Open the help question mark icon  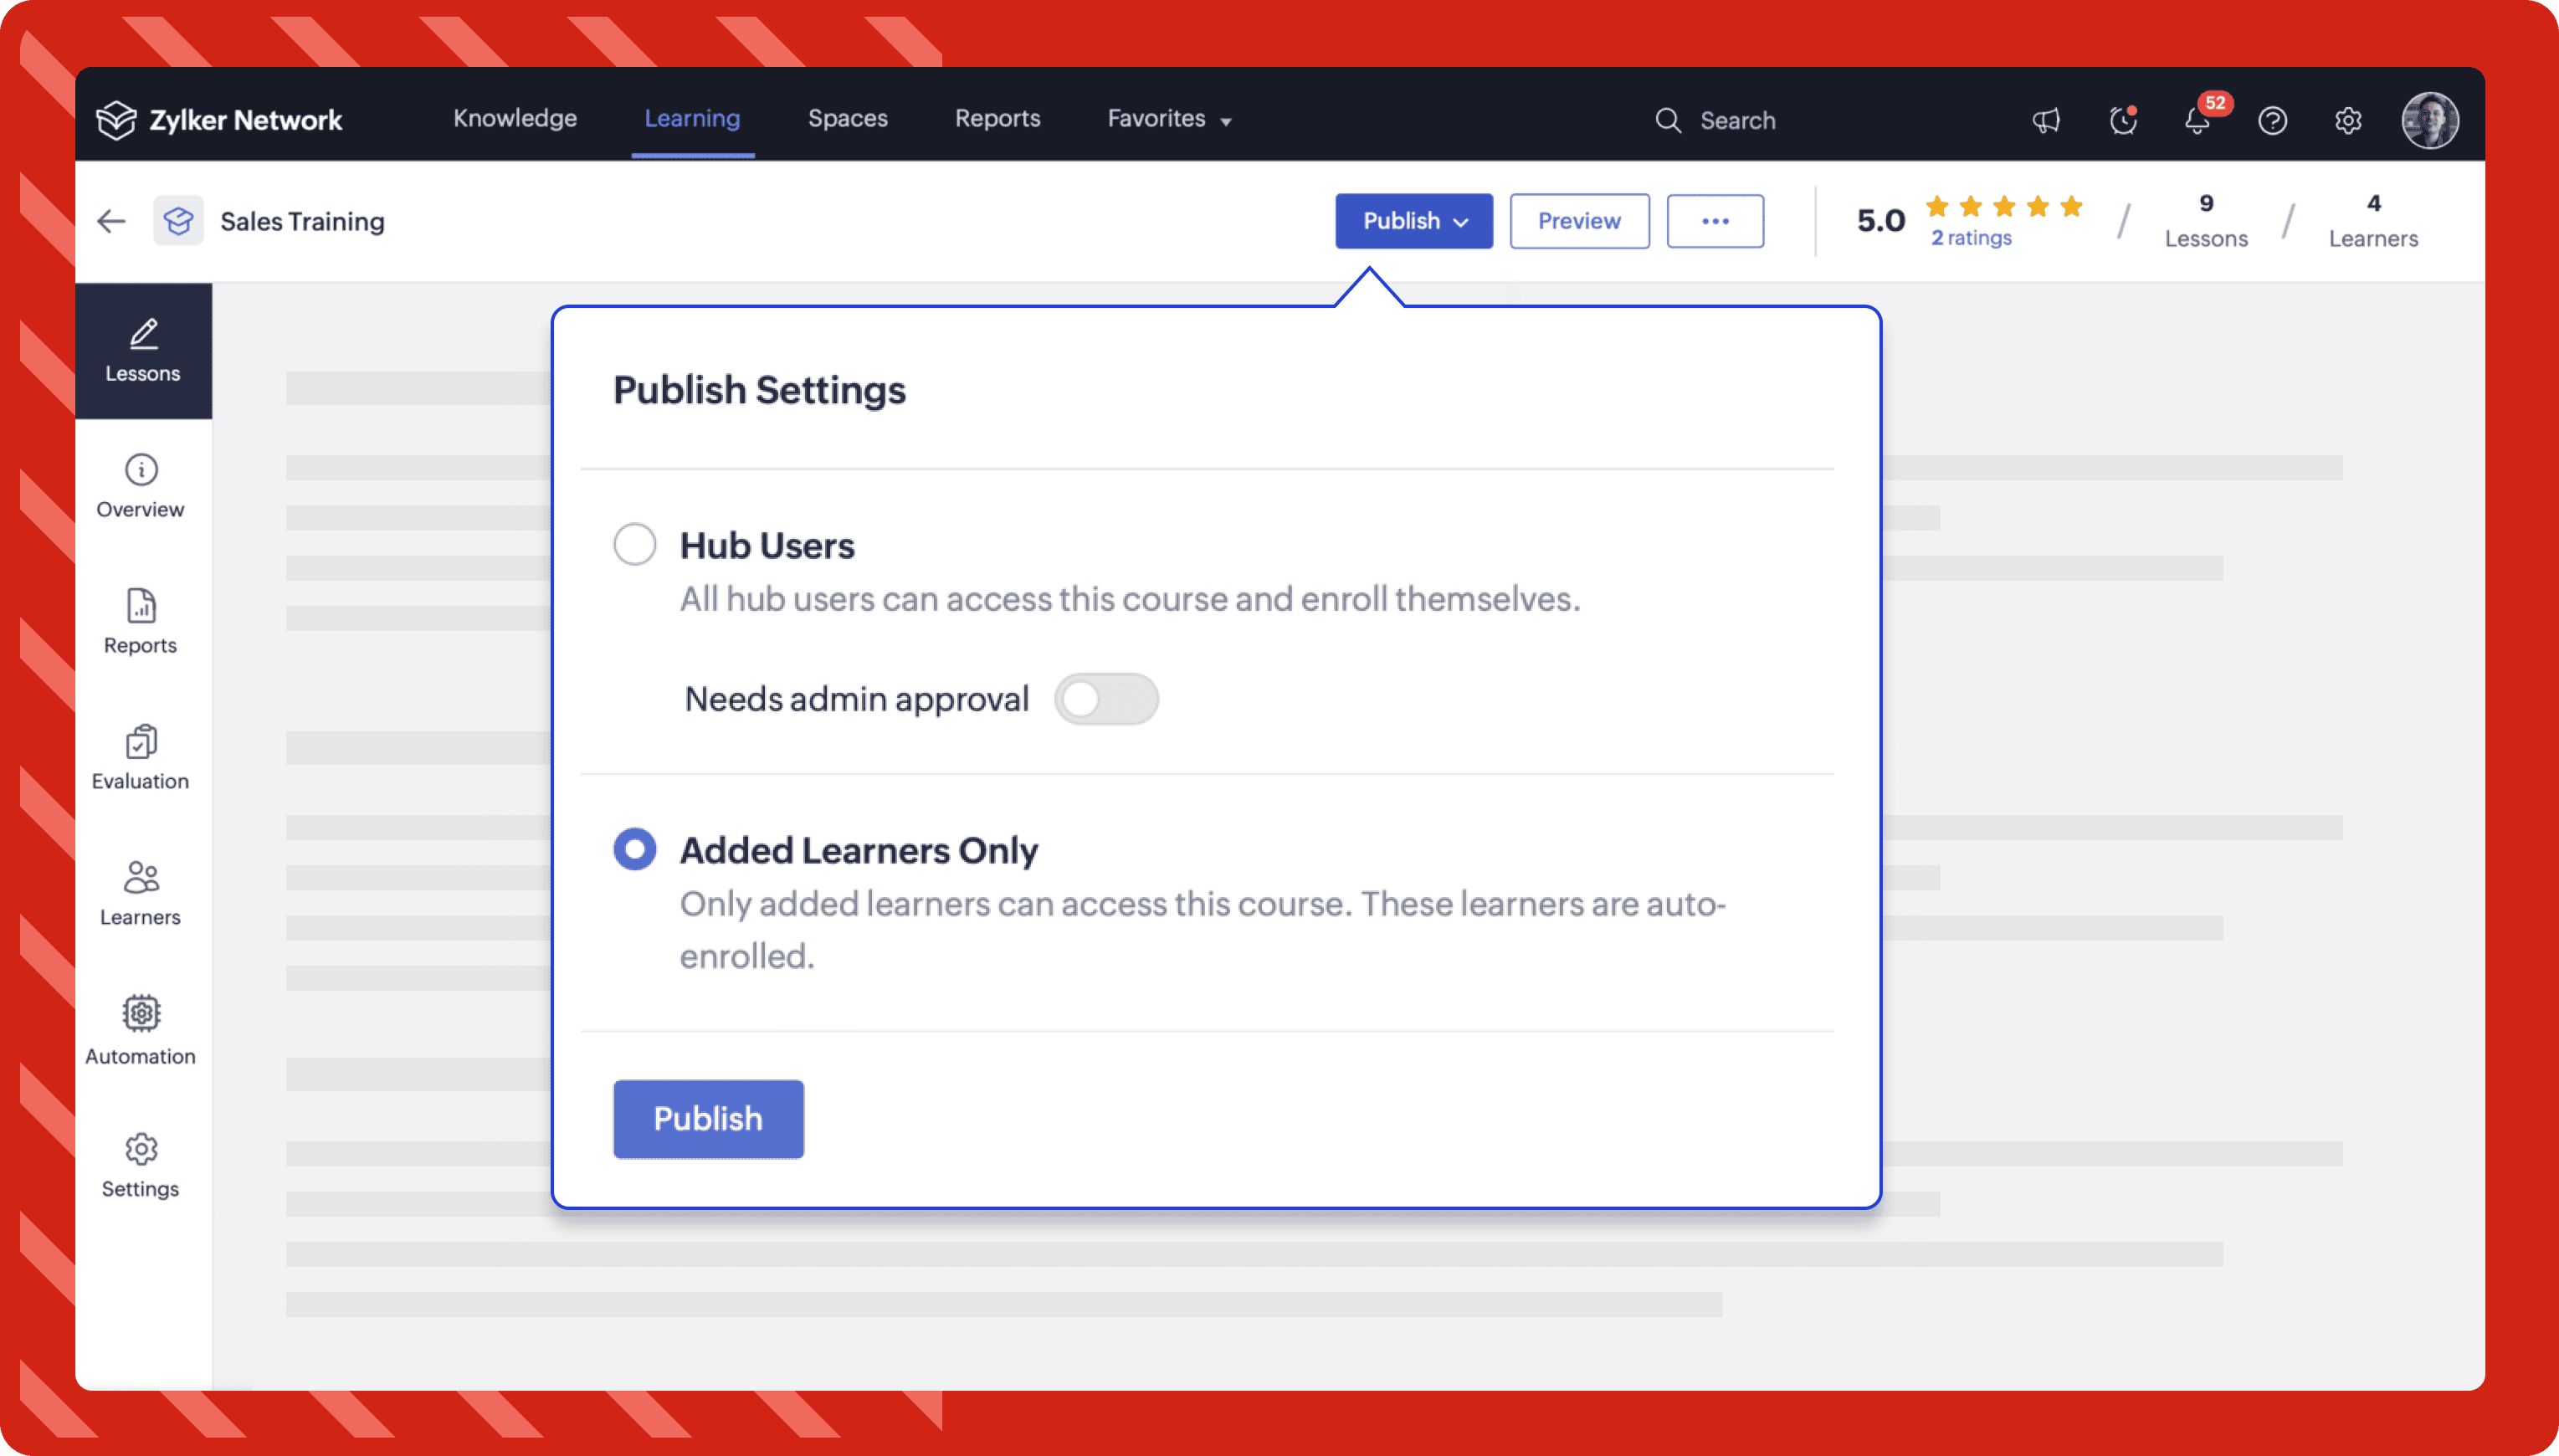tap(2272, 121)
